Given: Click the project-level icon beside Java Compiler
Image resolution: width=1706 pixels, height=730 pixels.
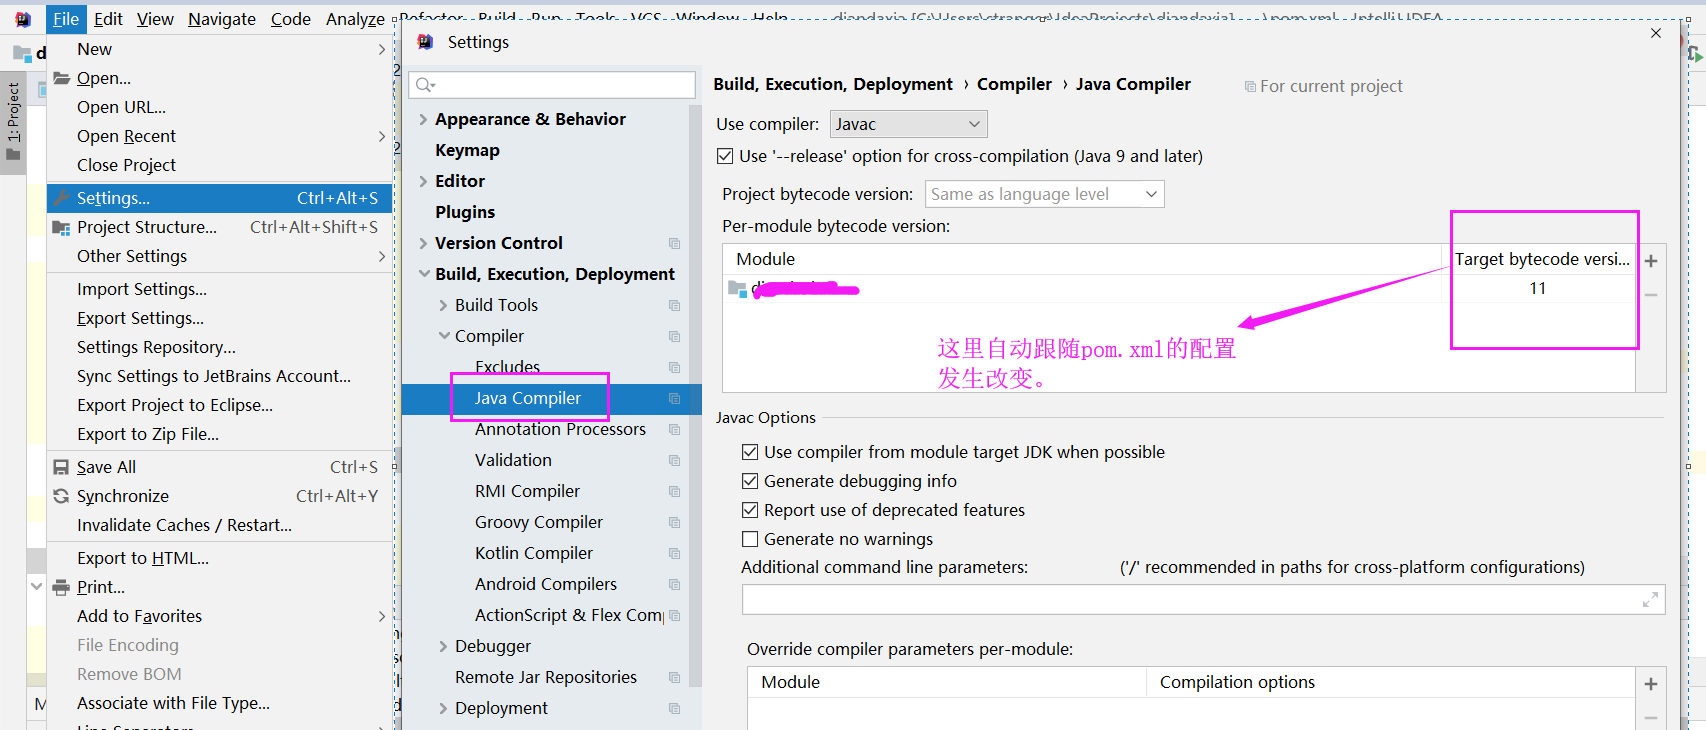Looking at the screenshot, I should pyautogui.click(x=674, y=398).
